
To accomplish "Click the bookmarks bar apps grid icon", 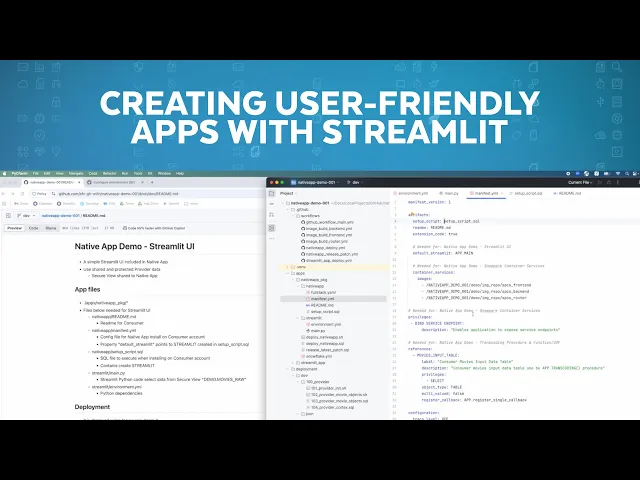I will click(4, 204).
